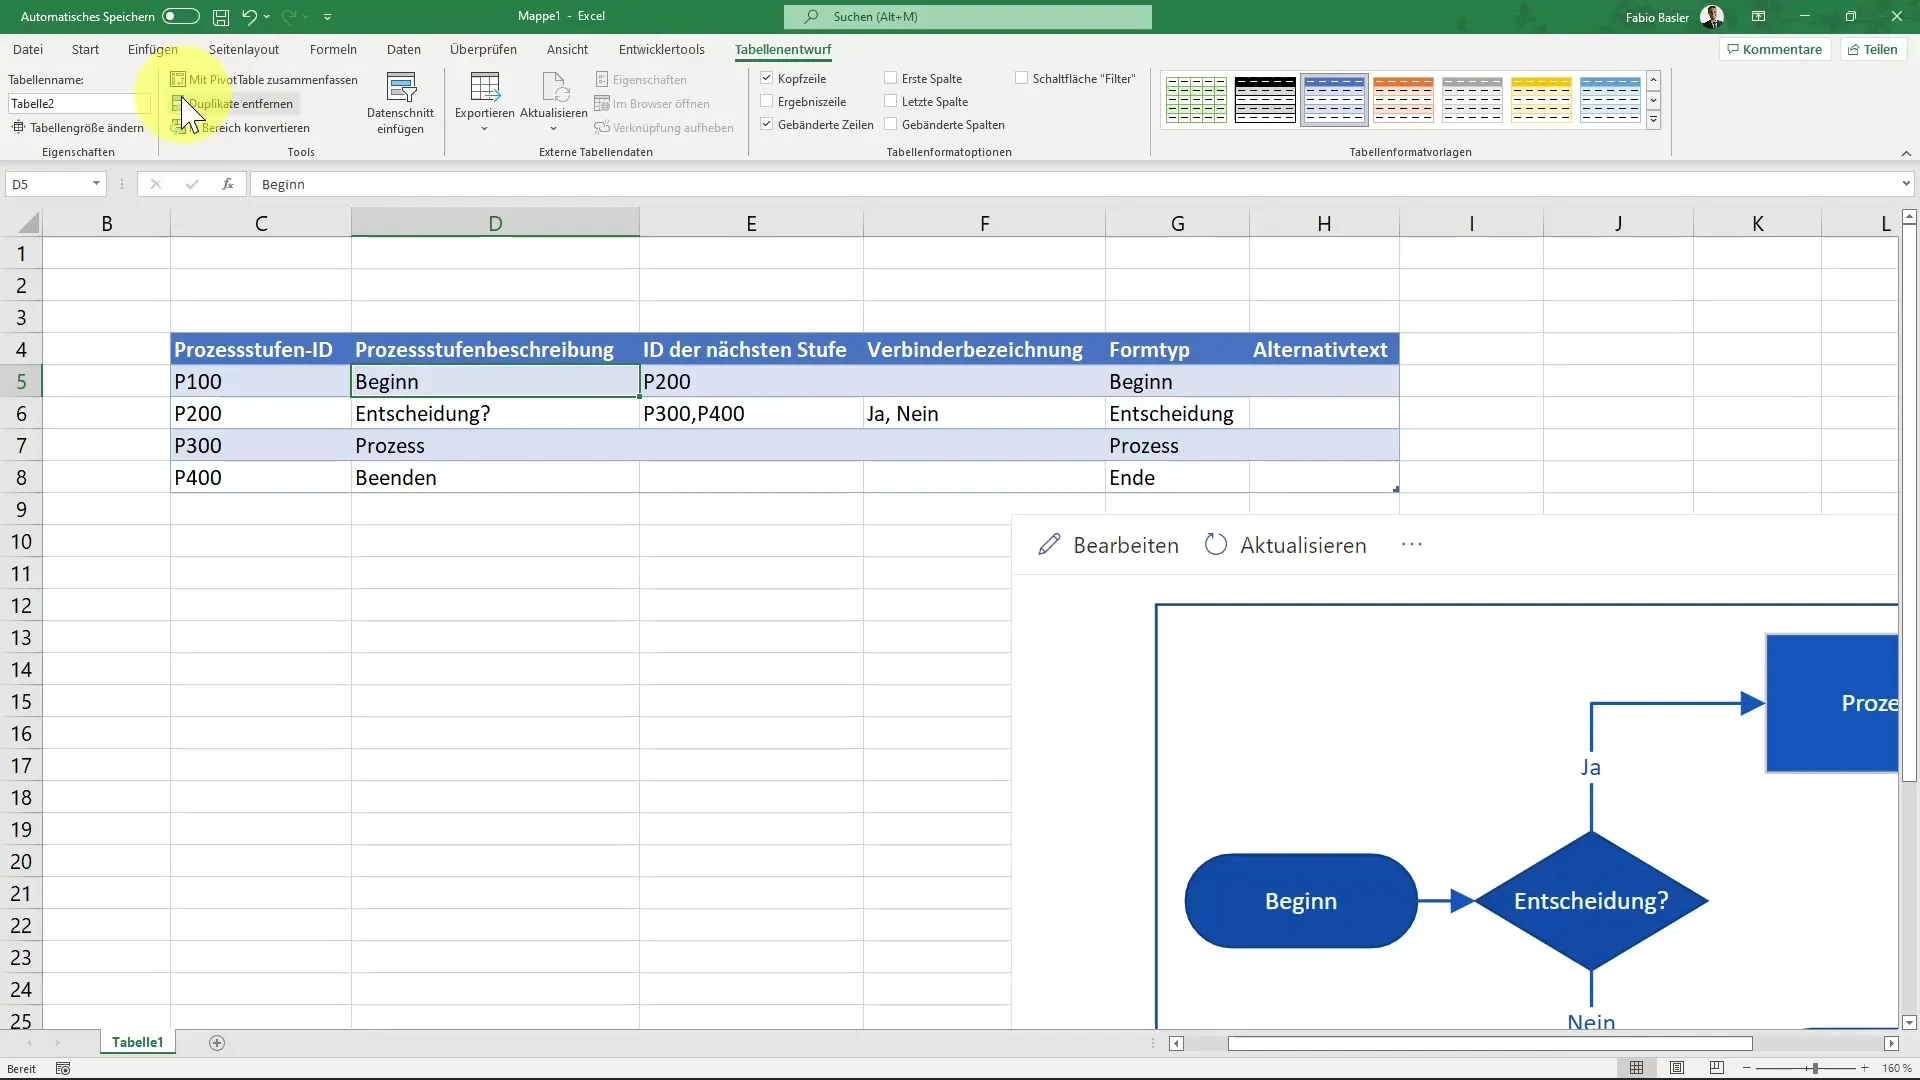The height and width of the screenshot is (1080, 1920).
Task: Open the diagram's three-dot more options
Action: (x=1412, y=545)
